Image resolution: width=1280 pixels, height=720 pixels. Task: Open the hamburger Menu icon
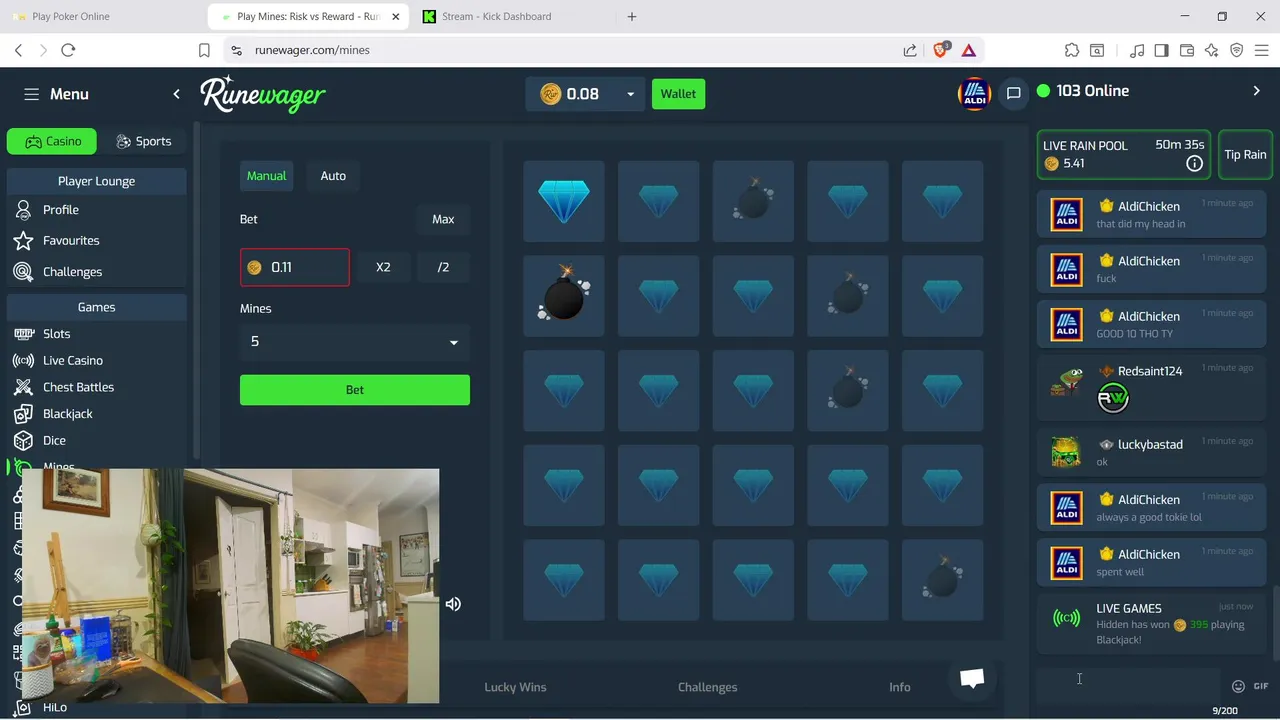[x=32, y=94]
